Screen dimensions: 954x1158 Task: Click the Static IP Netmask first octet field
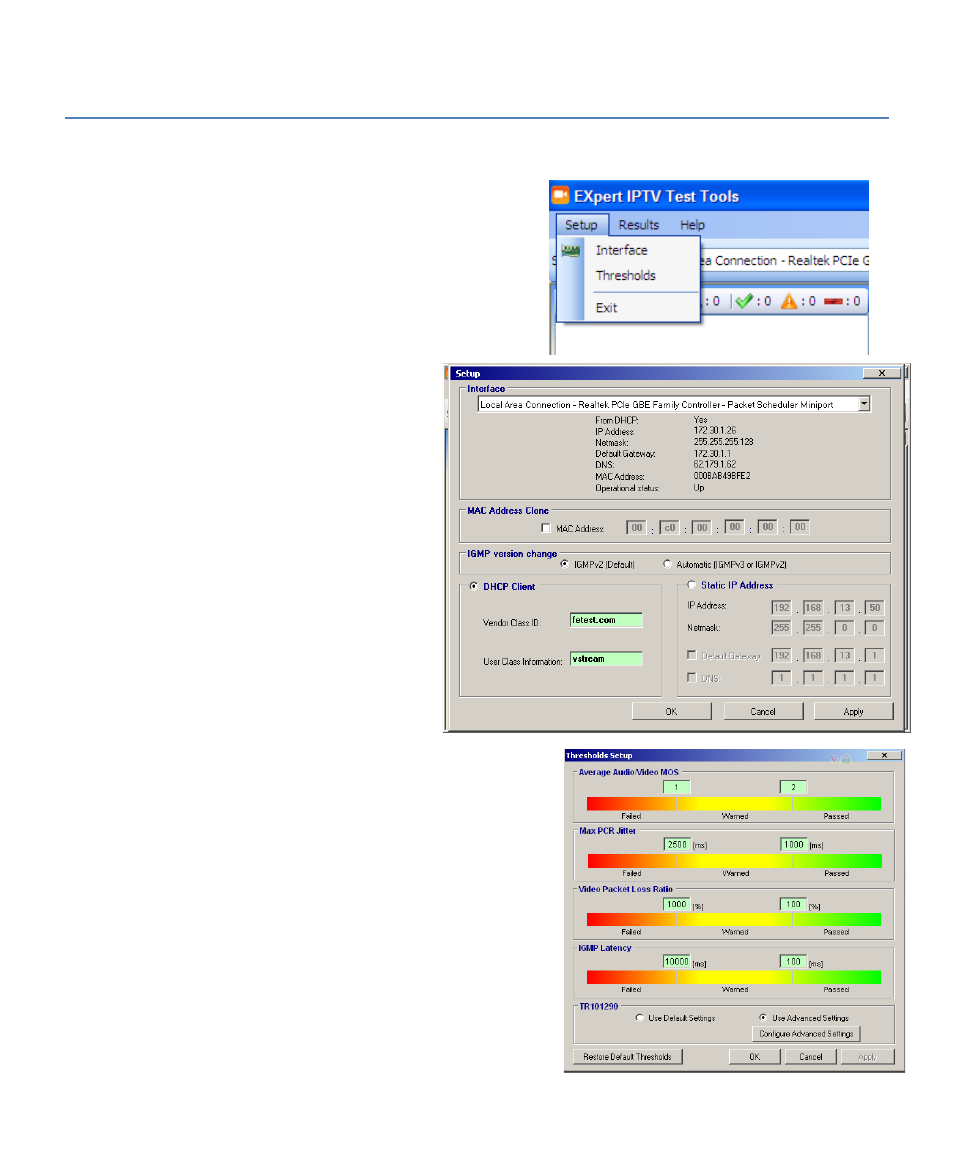tap(781, 628)
